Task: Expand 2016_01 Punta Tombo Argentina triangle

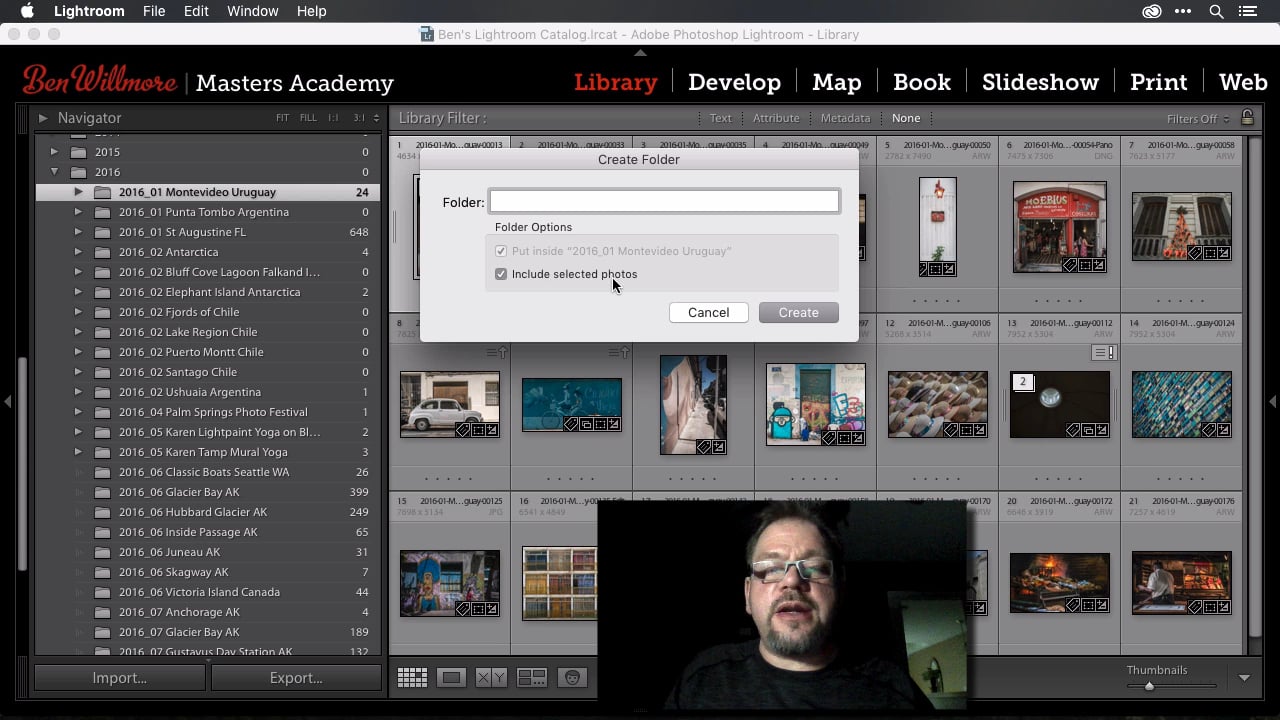Action: pos(78,212)
